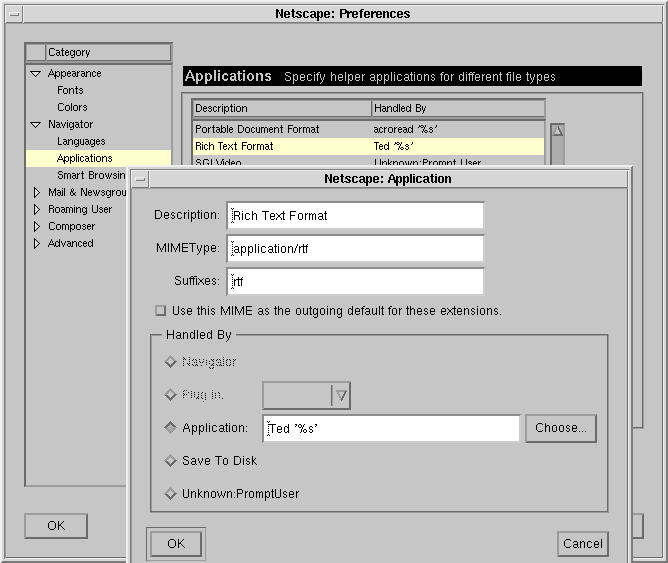Collapse the Navigator category tree
The width and height of the screenshot is (668, 563).
coord(36,125)
